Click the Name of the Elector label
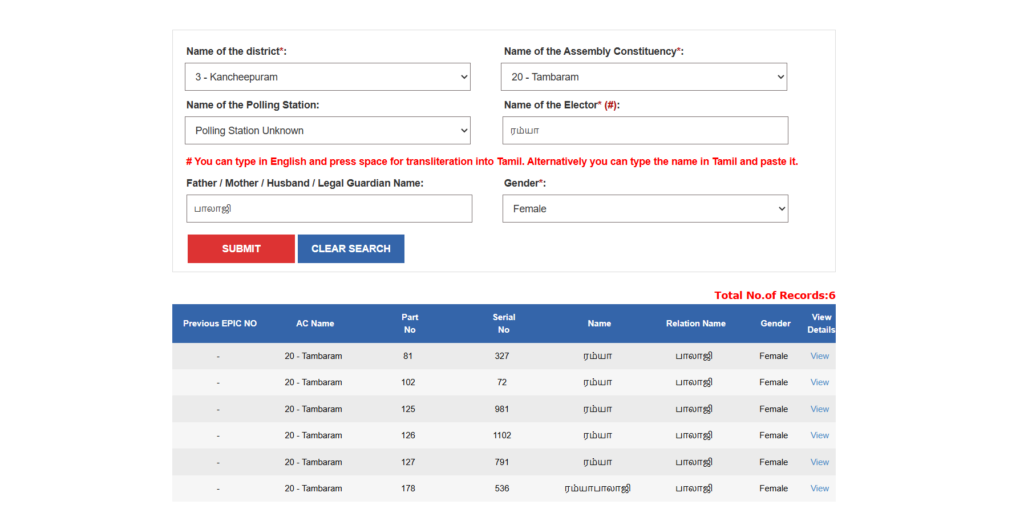The image size is (1024, 517). pos(562,104)
